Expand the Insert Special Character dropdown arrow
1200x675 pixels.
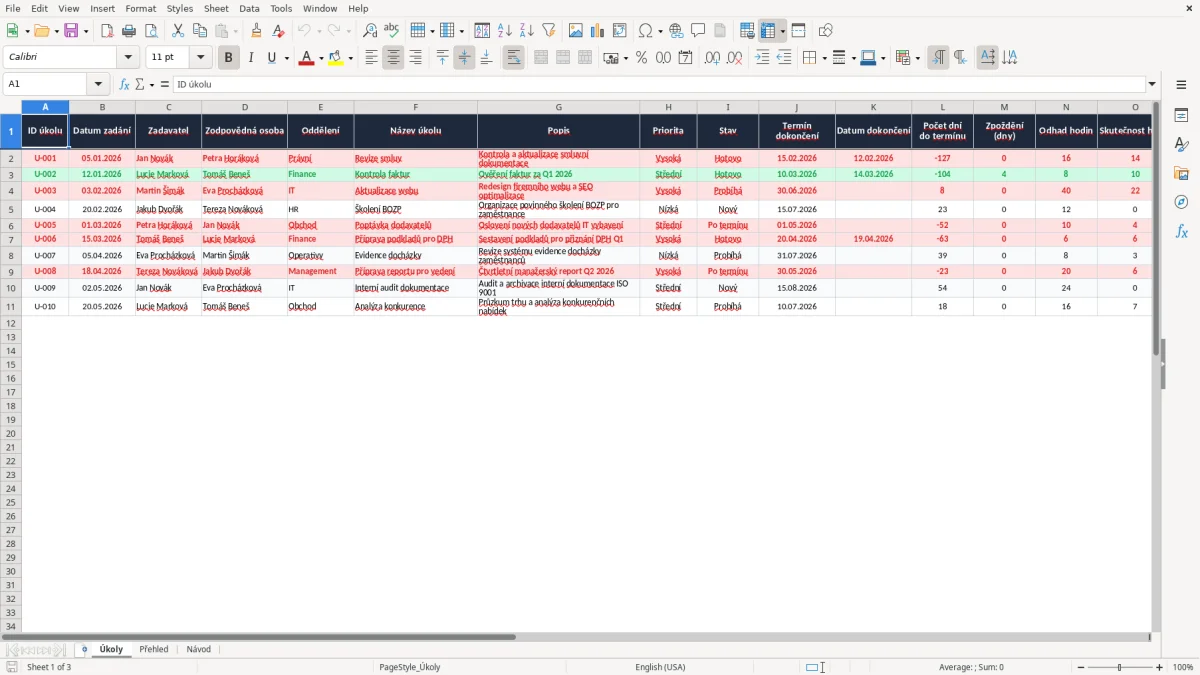point(660,31)
